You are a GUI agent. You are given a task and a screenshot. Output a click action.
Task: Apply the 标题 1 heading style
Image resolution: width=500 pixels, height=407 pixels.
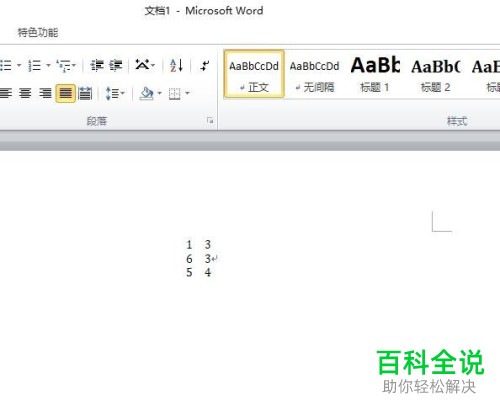(375, 74)
